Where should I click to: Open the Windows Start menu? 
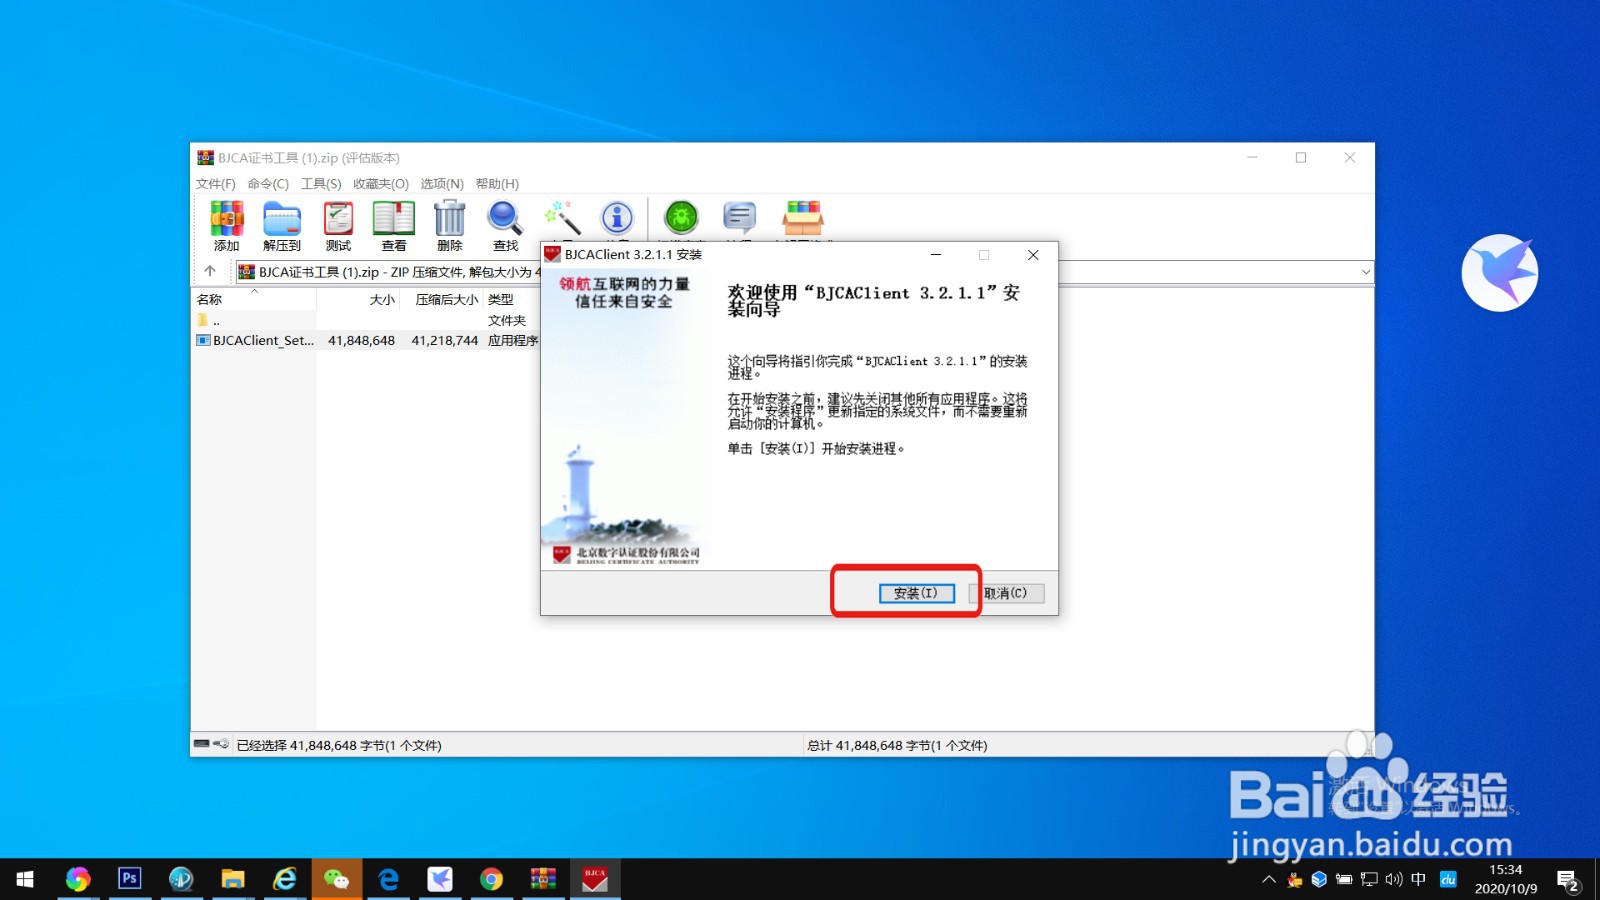click(x=25, y=879)
